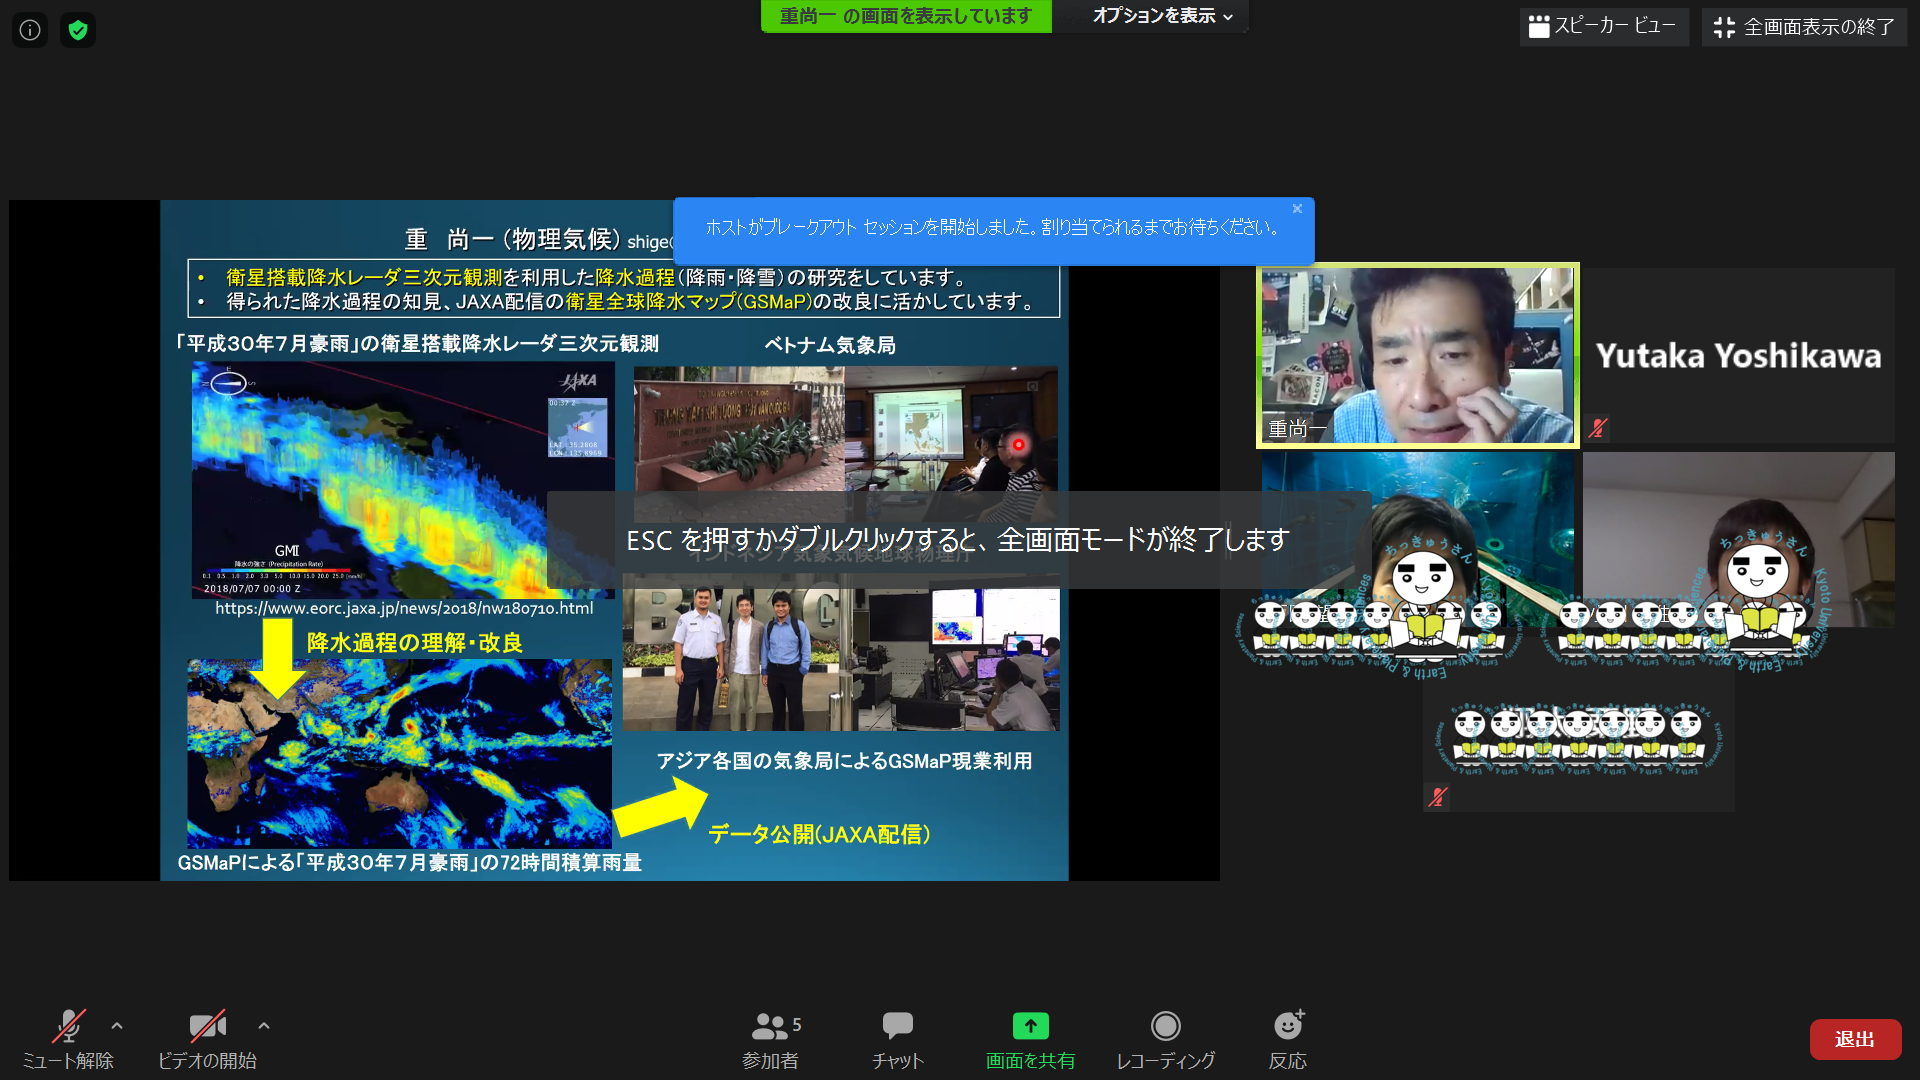
Task: Select the 重尚一 speaker video tile
Action: 1418,355
